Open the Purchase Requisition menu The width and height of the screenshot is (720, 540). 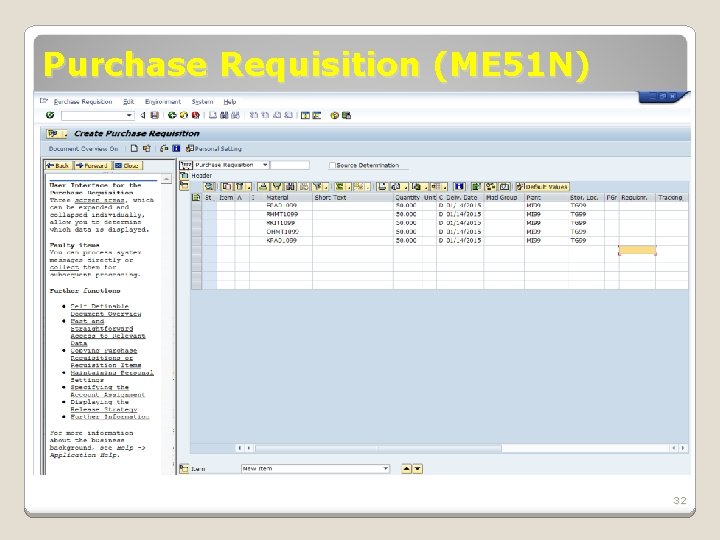(83, 101)
